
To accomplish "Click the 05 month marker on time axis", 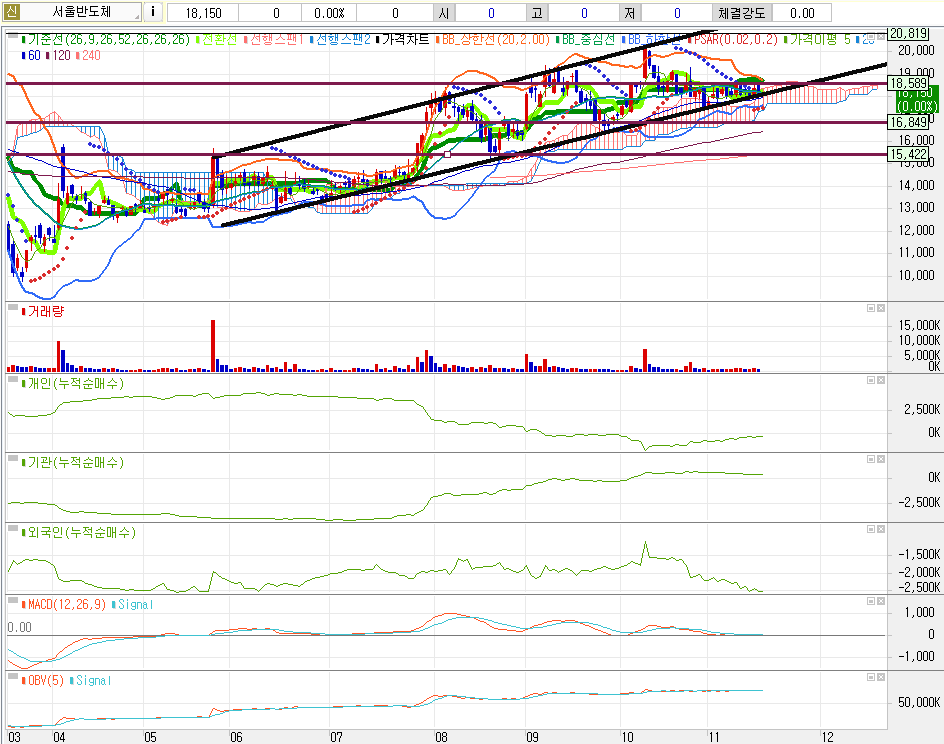I will (150, 737).
